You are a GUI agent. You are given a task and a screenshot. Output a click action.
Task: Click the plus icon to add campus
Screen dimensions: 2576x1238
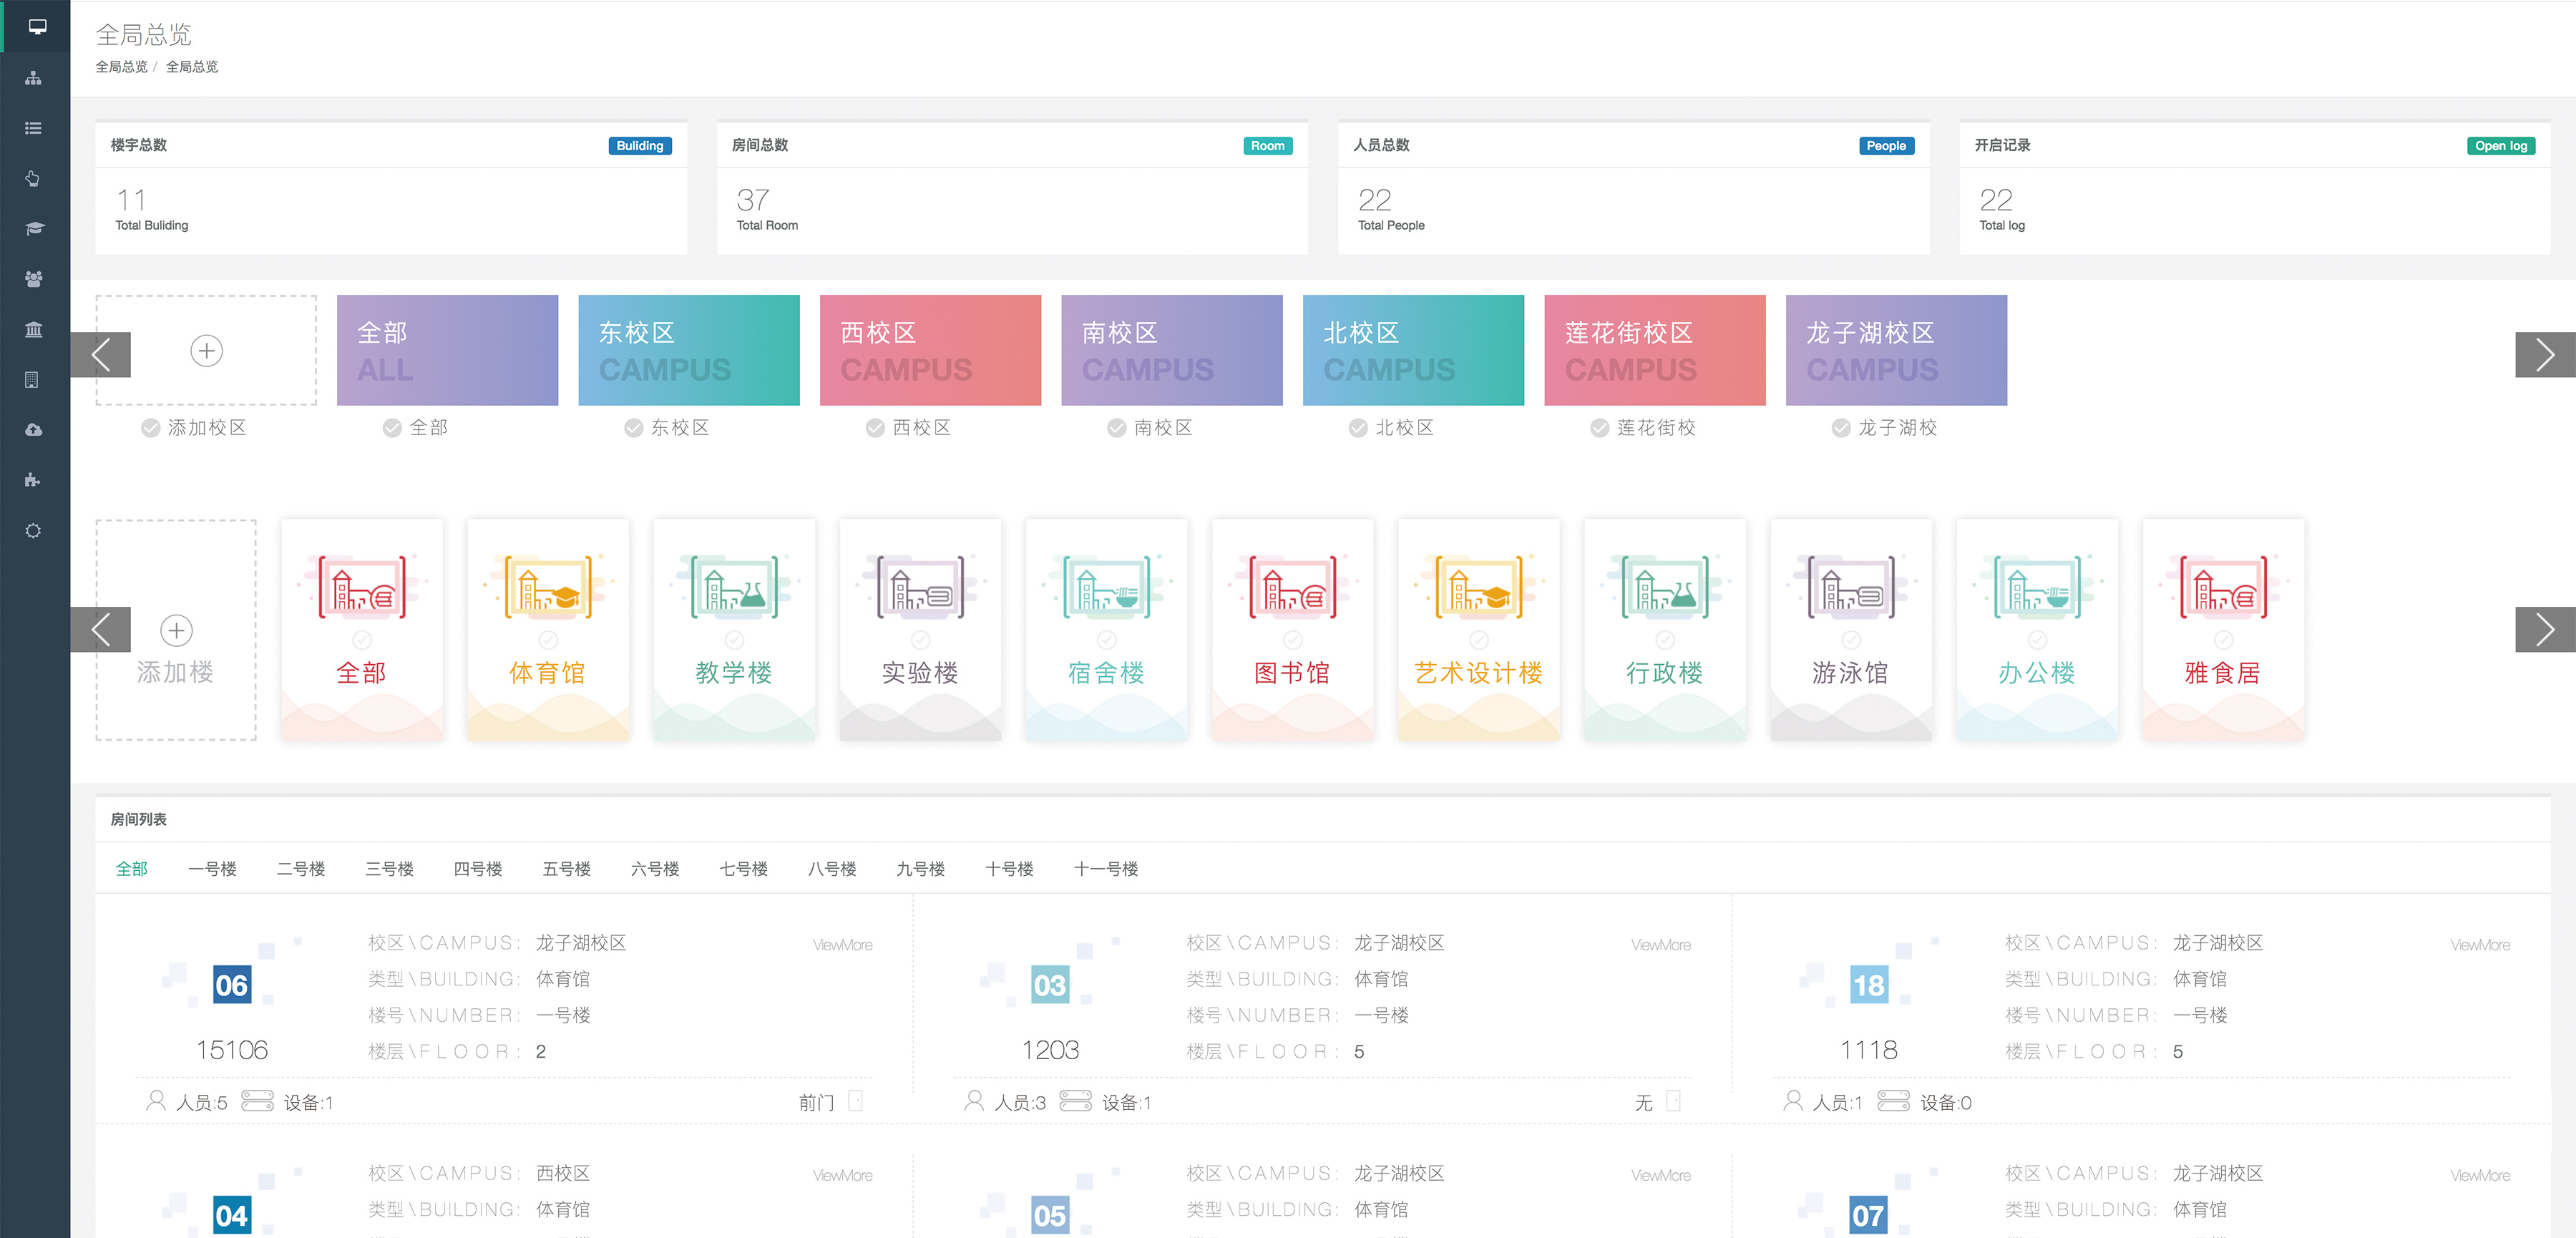pyautogui.click(x=207, y=351)
